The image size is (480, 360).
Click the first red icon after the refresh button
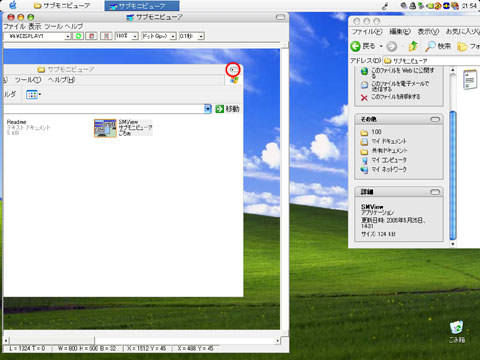92,36
